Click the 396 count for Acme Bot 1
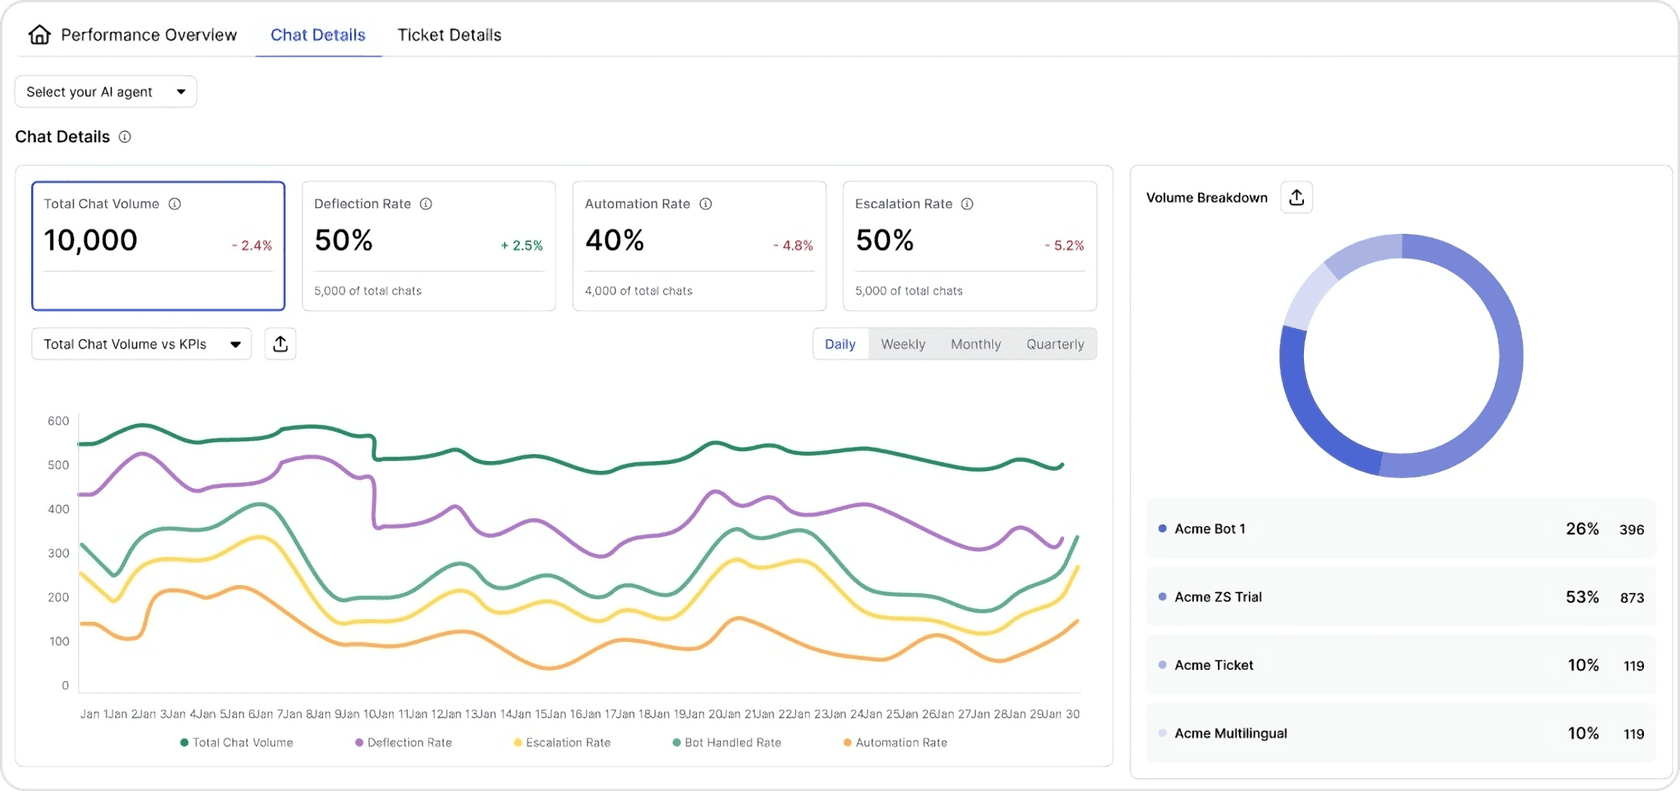Image resolution: width=1680 pixels, height=791 pixels. [1632, 530]
